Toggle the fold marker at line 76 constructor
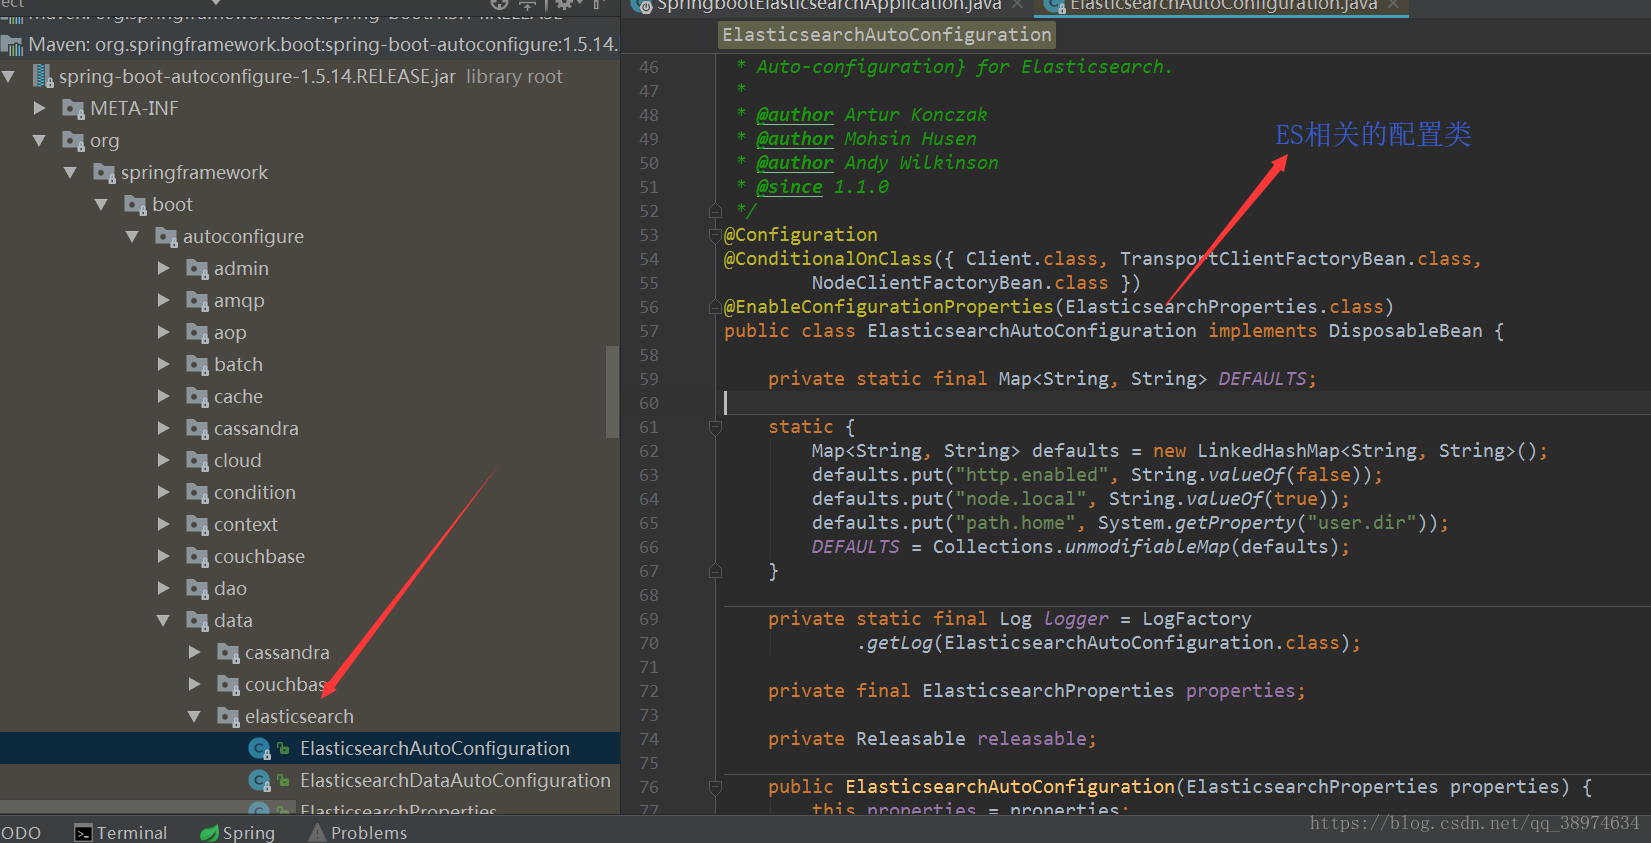The image size is (1651, 843). point(715,787)
